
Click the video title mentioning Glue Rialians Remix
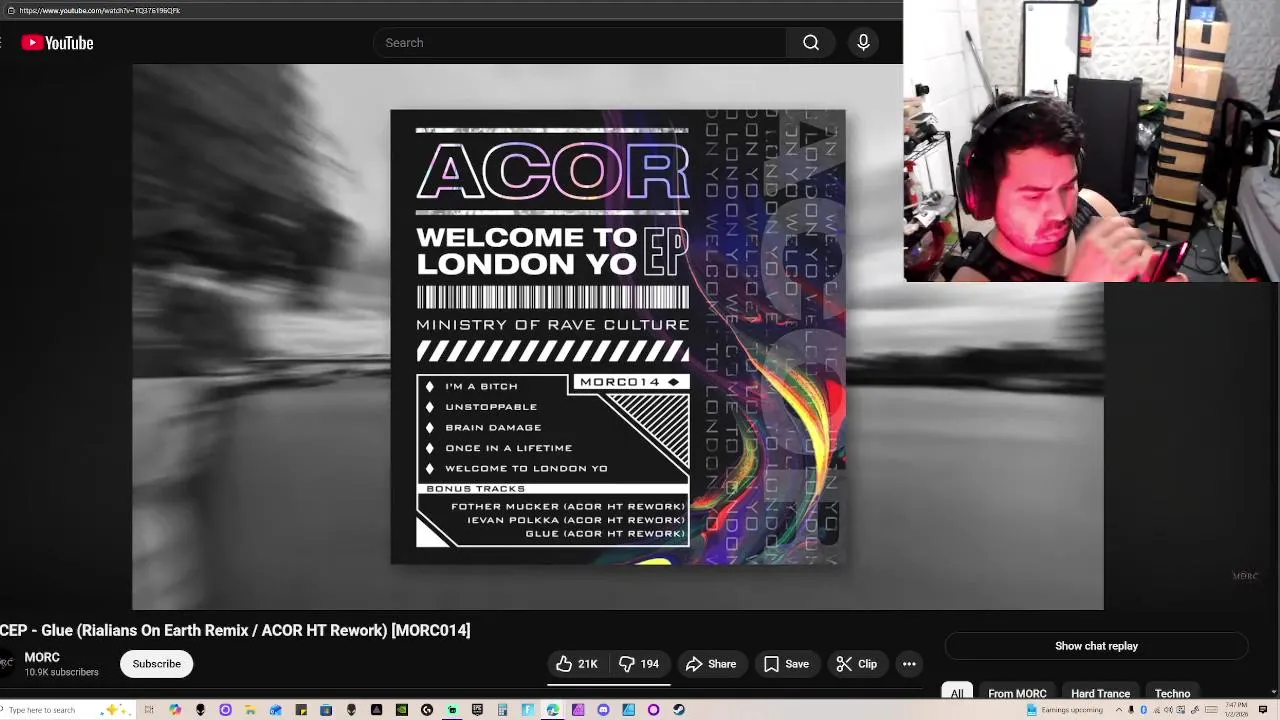tap(235, 630)
